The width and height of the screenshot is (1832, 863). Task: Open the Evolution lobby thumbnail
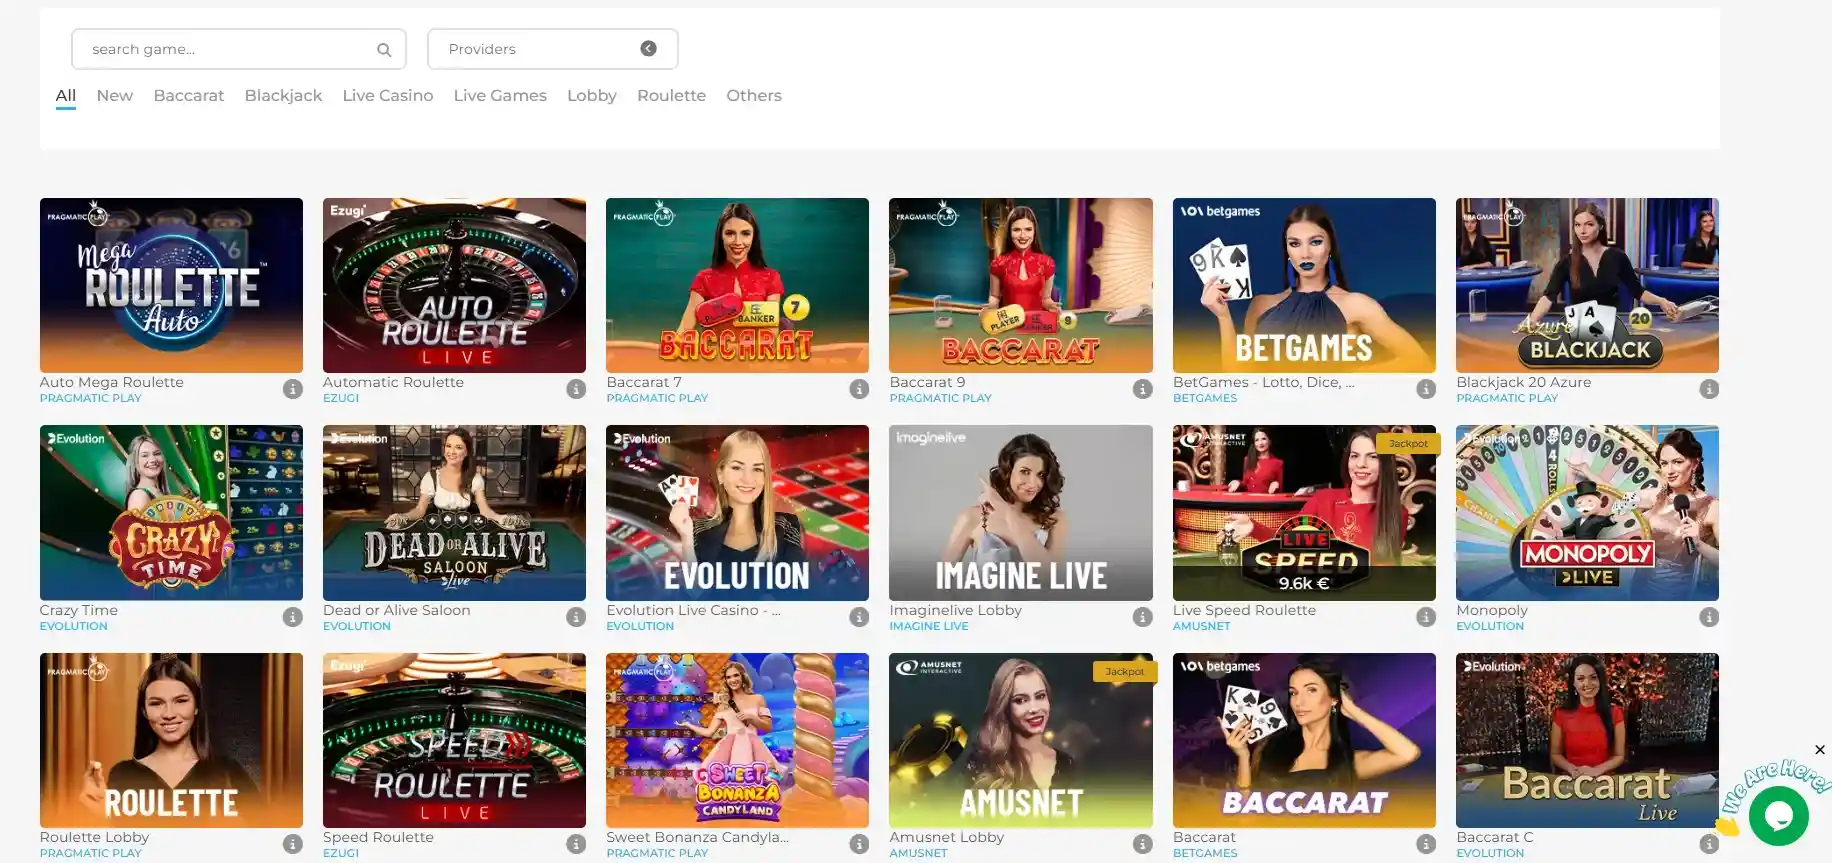click(737, 513)
